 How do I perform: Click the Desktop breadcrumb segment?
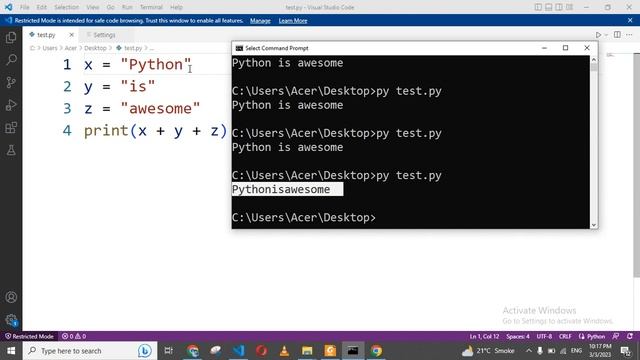(x=95, y=48)
